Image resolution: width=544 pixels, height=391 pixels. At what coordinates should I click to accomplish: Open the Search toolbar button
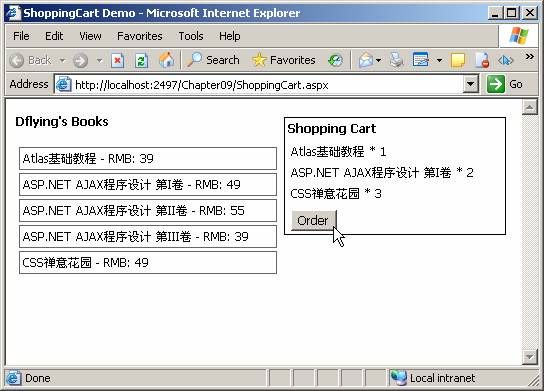(x=213, y=60)
